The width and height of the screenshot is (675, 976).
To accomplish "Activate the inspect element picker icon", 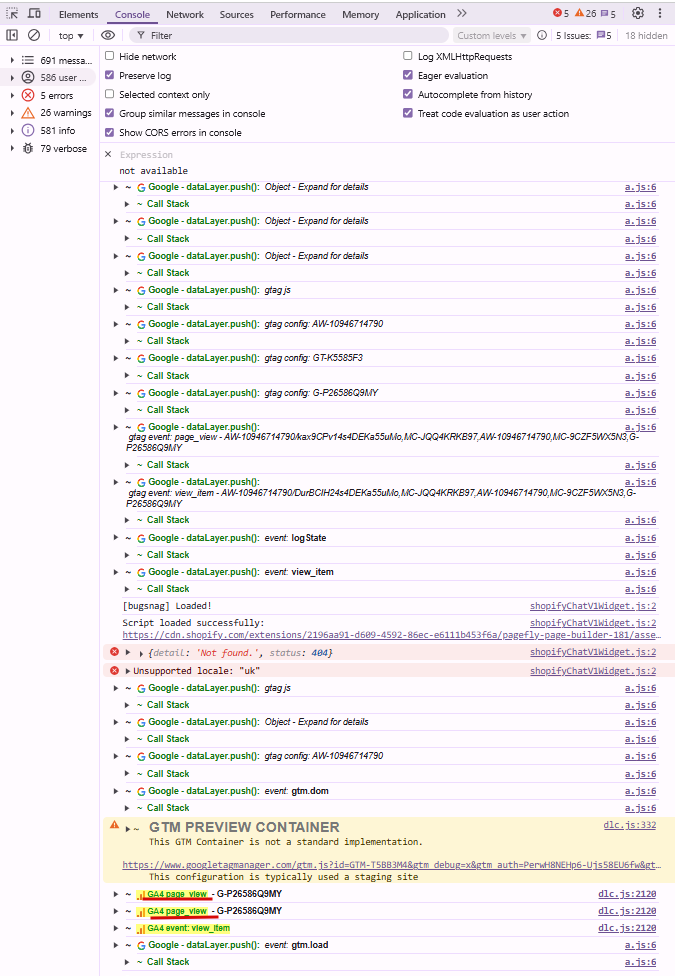I will click(12, 14).
